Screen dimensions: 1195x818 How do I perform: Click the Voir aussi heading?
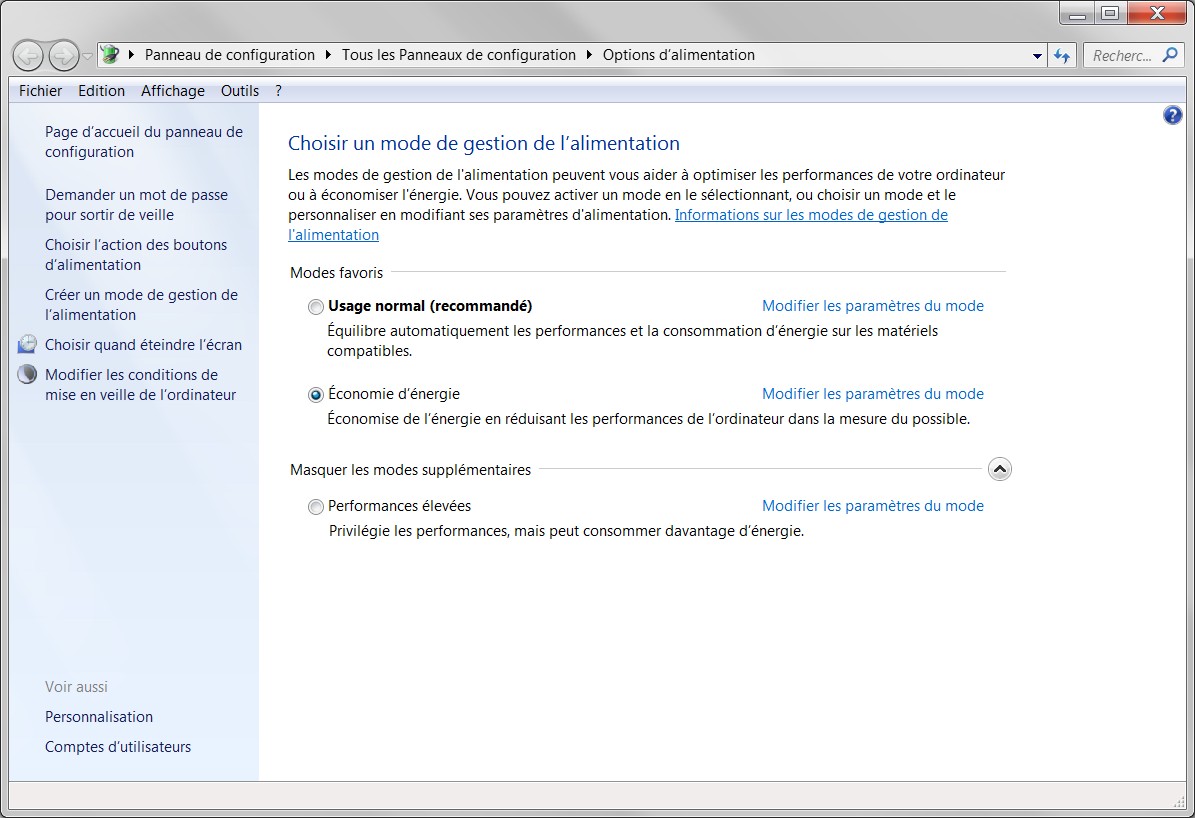[x=76, y=687]
